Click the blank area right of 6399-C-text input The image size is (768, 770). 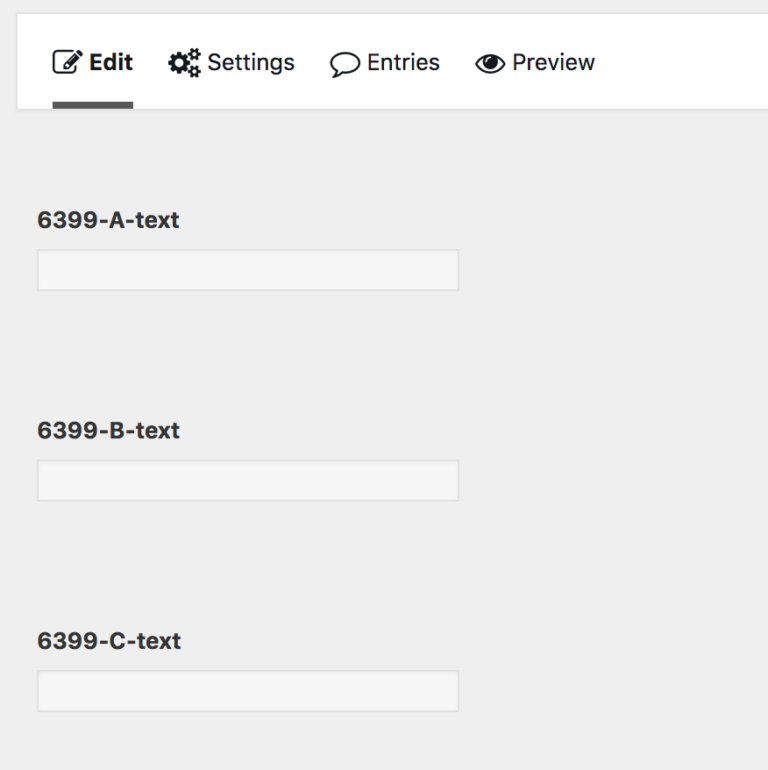[610, 691]
